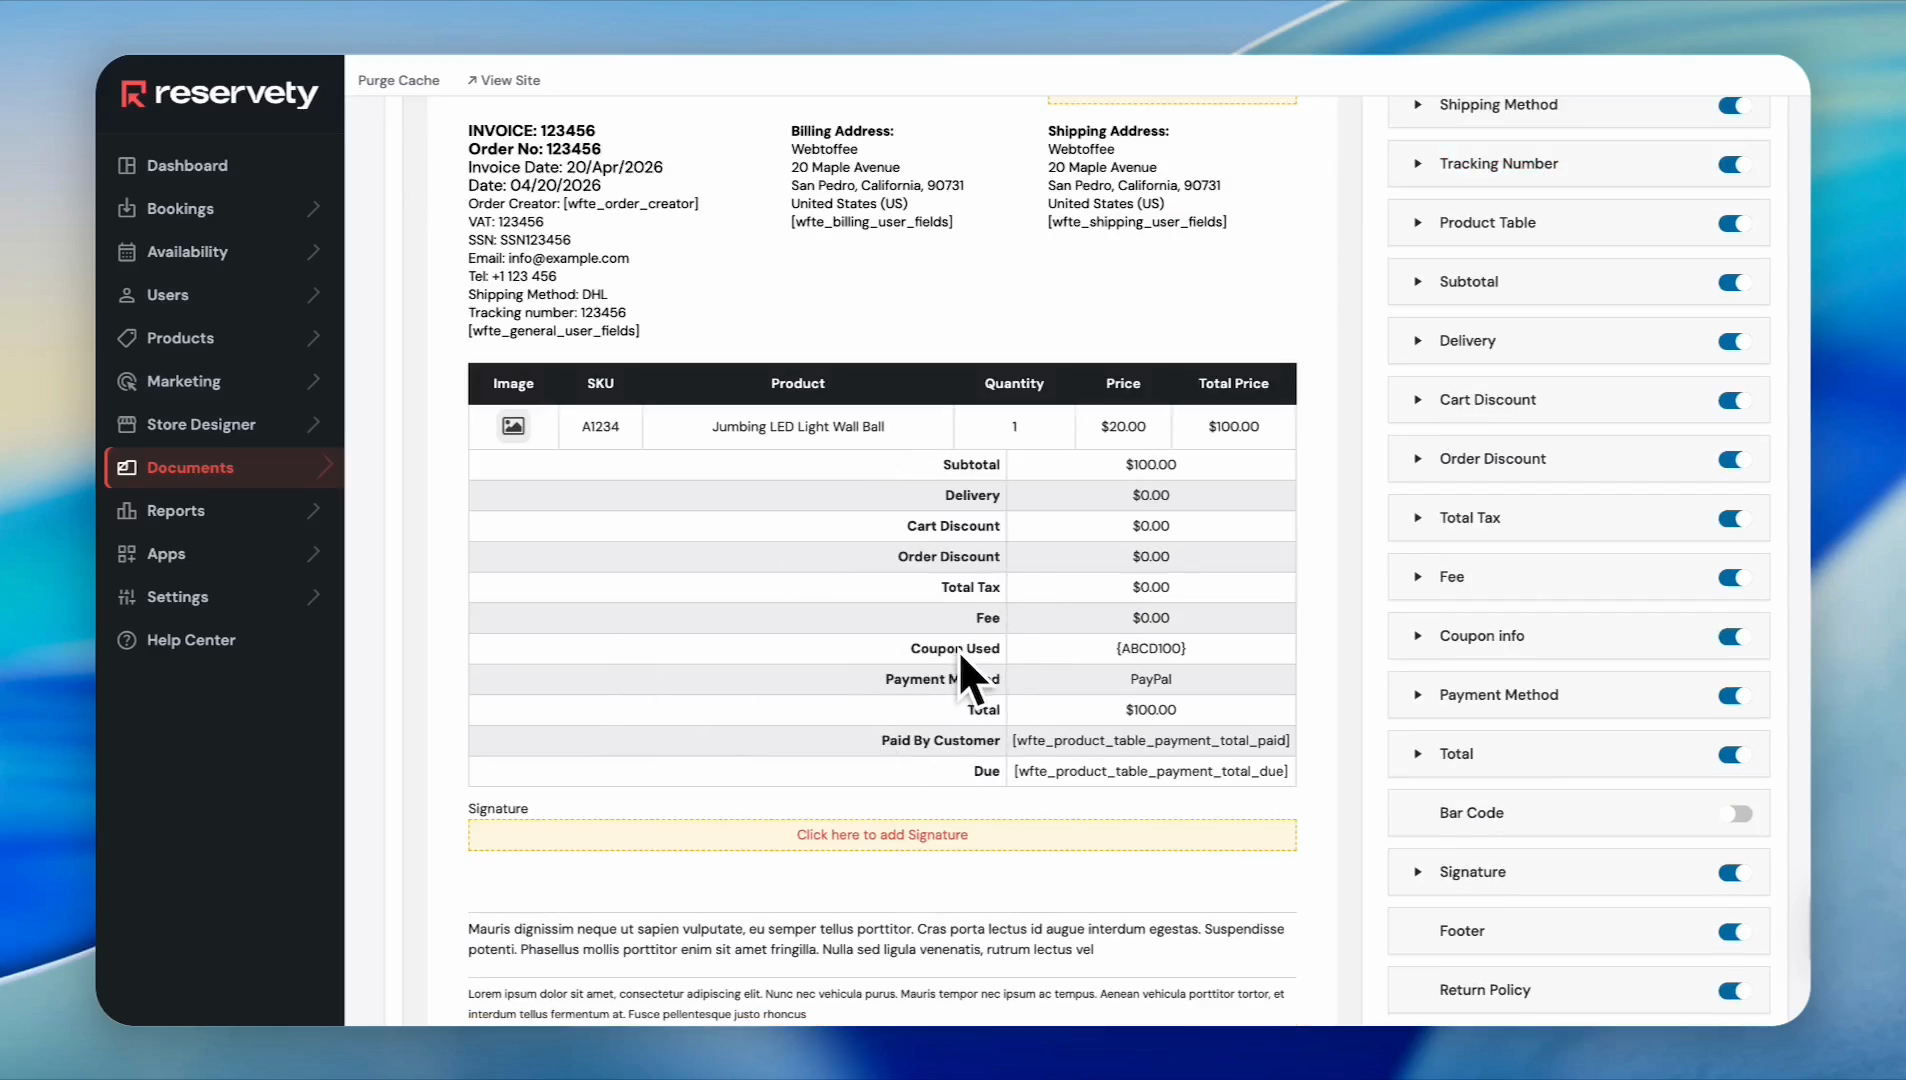Click the Purge Cache link

[x=398, y=80]
